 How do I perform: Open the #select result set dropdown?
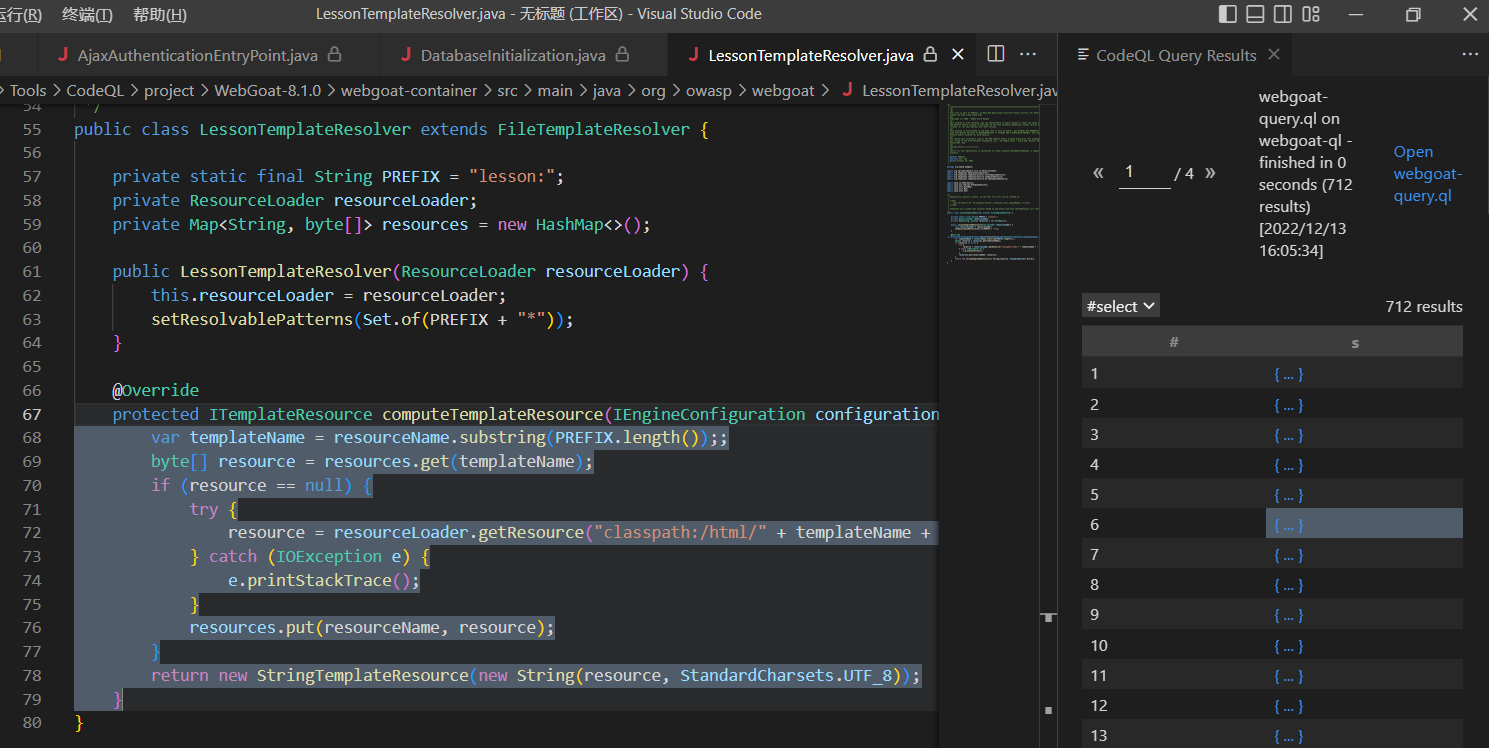click(1121, 306)
